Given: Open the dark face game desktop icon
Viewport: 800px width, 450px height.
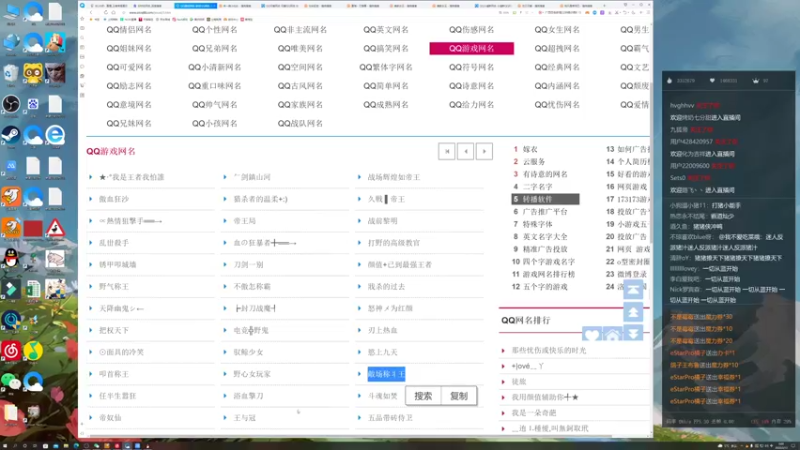Looking at the screenshot, I should [55, 73].
